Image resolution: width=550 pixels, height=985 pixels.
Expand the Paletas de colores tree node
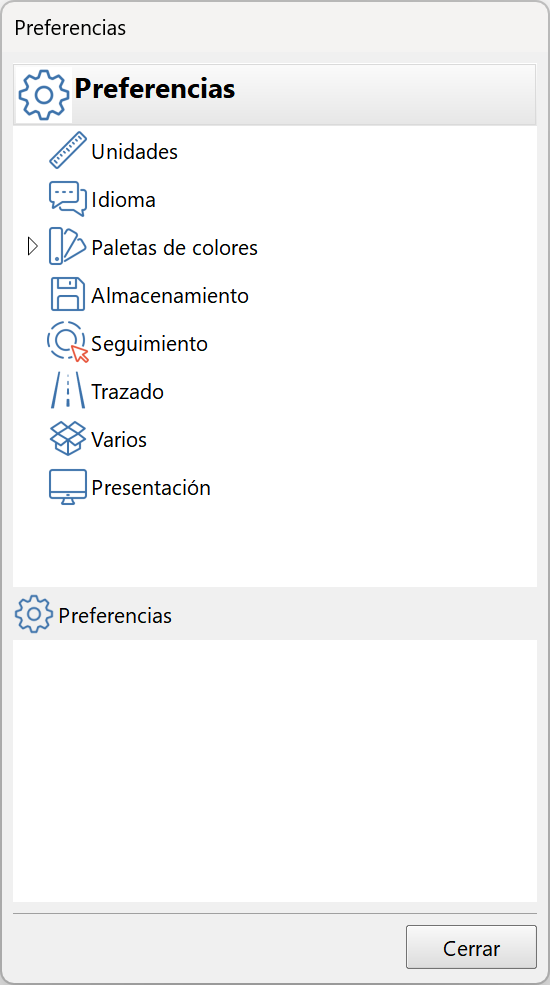(x=33, y=247)
